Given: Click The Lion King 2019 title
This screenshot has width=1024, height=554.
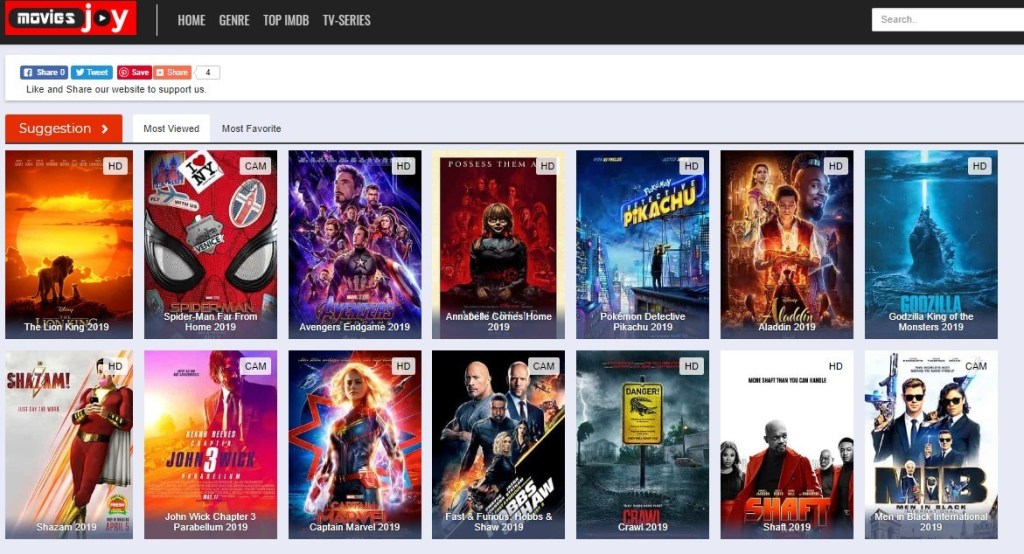Looking at the screenshot, I should pos(67,327).
